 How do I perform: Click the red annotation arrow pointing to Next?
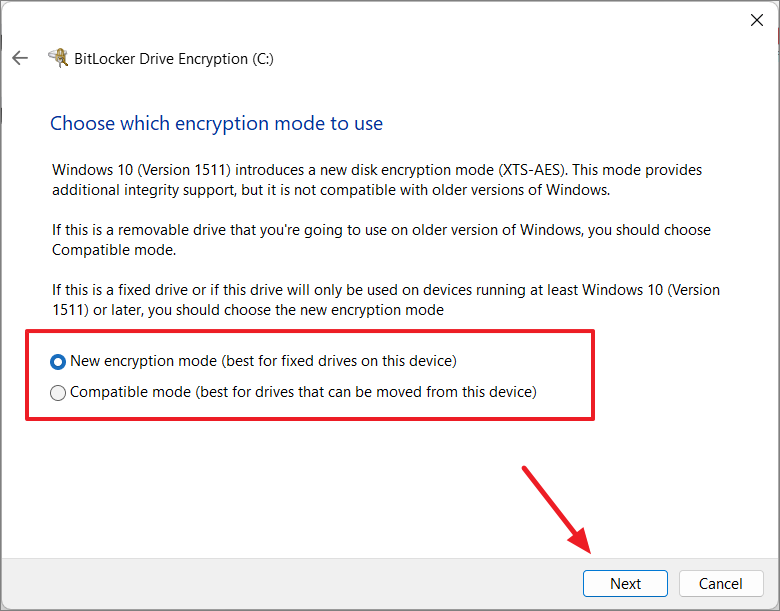point(556,509)
